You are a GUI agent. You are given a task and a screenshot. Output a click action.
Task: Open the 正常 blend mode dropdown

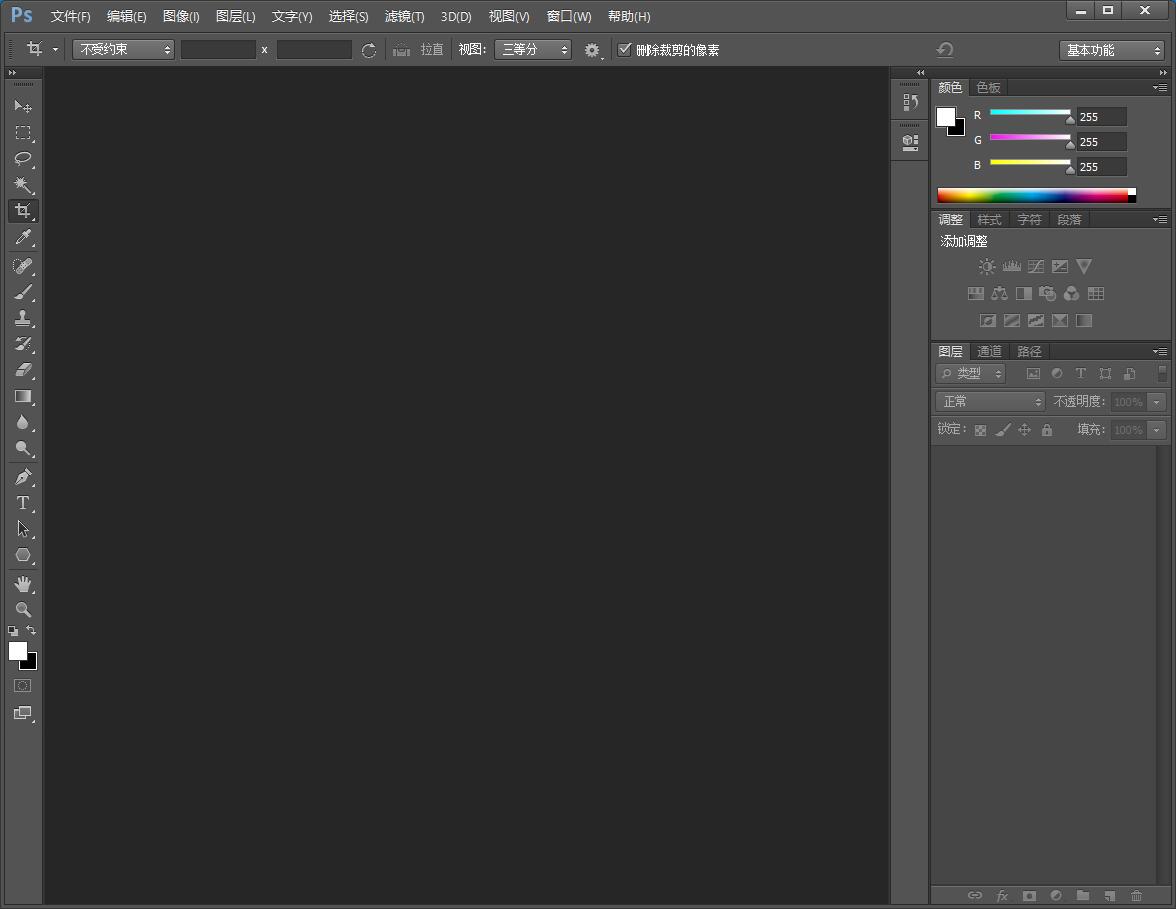tap(990, 402)
